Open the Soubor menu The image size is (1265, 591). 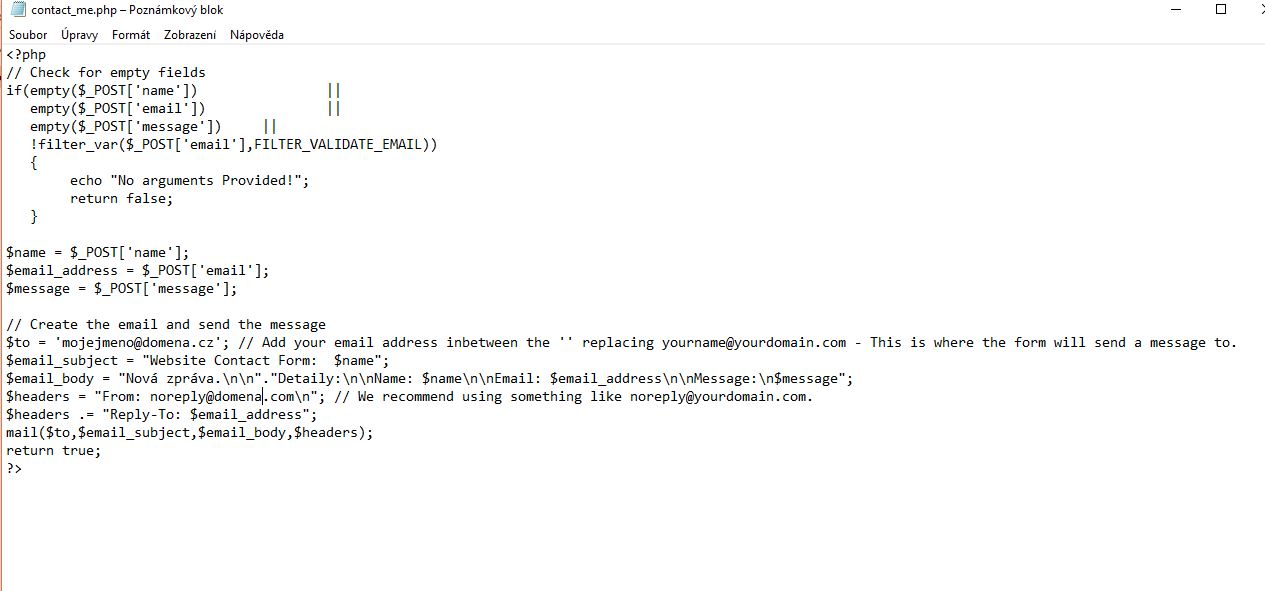(28, 35)
